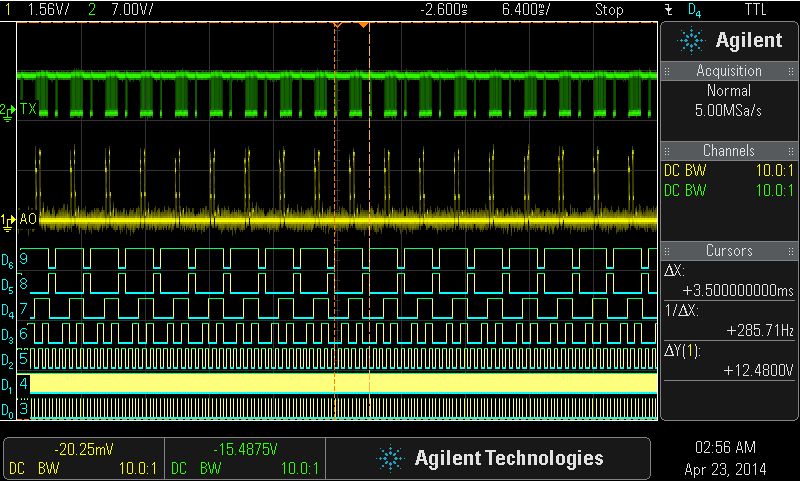Click bus label 6 on D3 trace
This screenshot has height=481, width=800.
pos(24,333)
